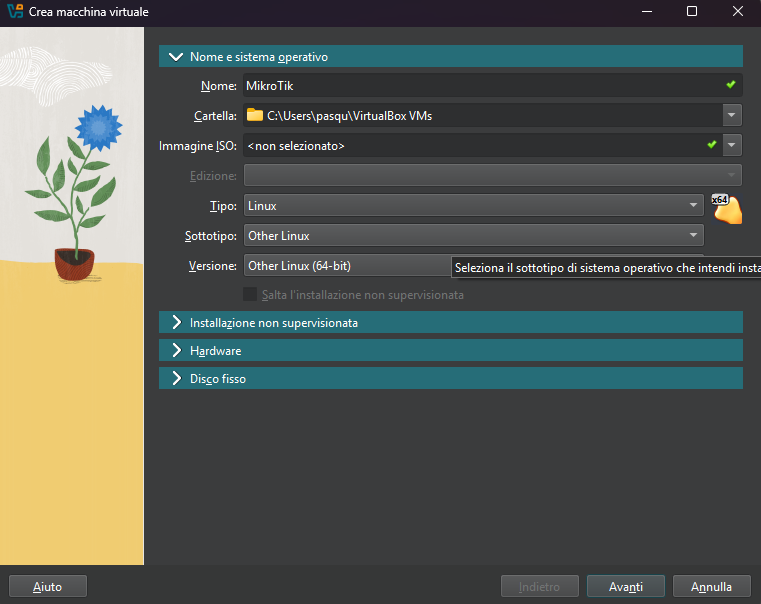Click the greyed-out Indietro button
761x604 pixels.
pyautogui.click(x=540, y=586)
